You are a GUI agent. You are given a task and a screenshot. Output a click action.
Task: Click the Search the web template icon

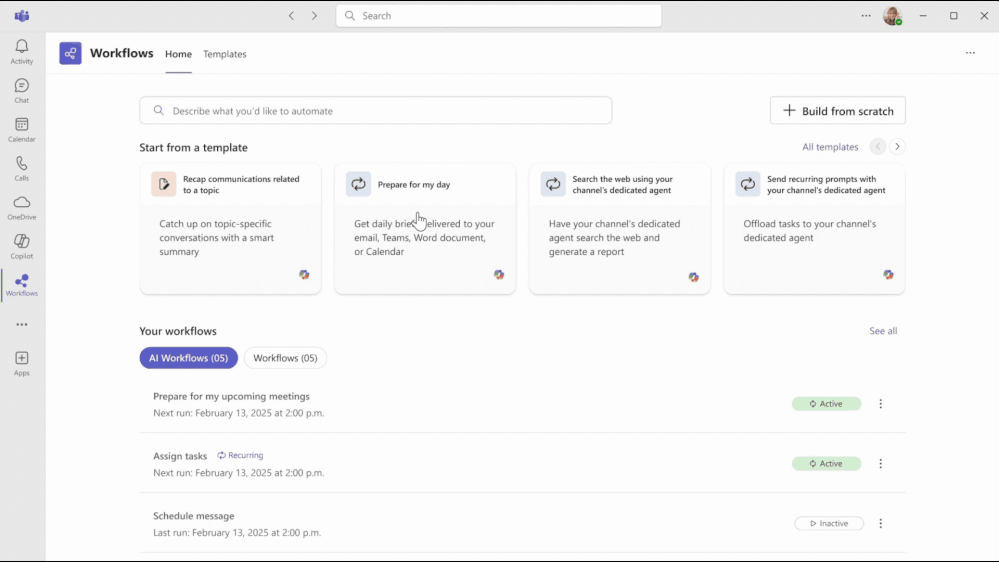pyautogui.click(x=553, y=184)
